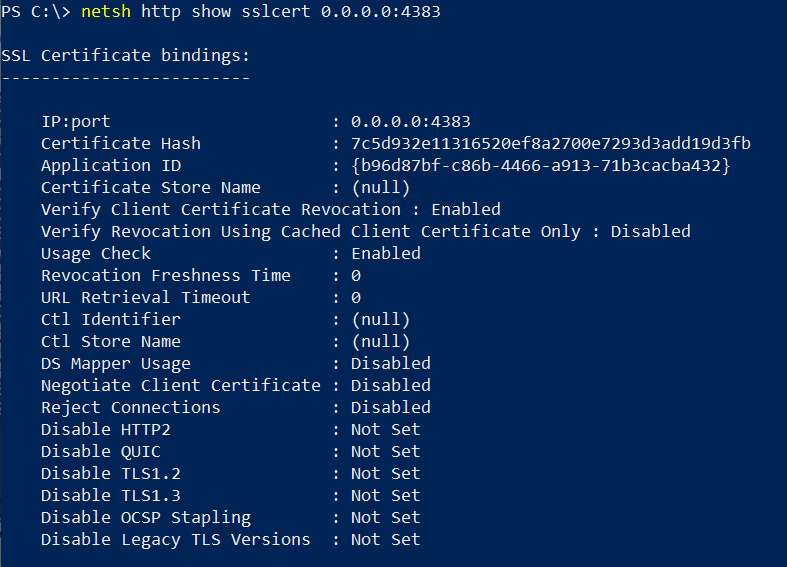Click the sslcert 0.0.0.0:4383 command argument
787x567 pixels.
pos(341,11)
